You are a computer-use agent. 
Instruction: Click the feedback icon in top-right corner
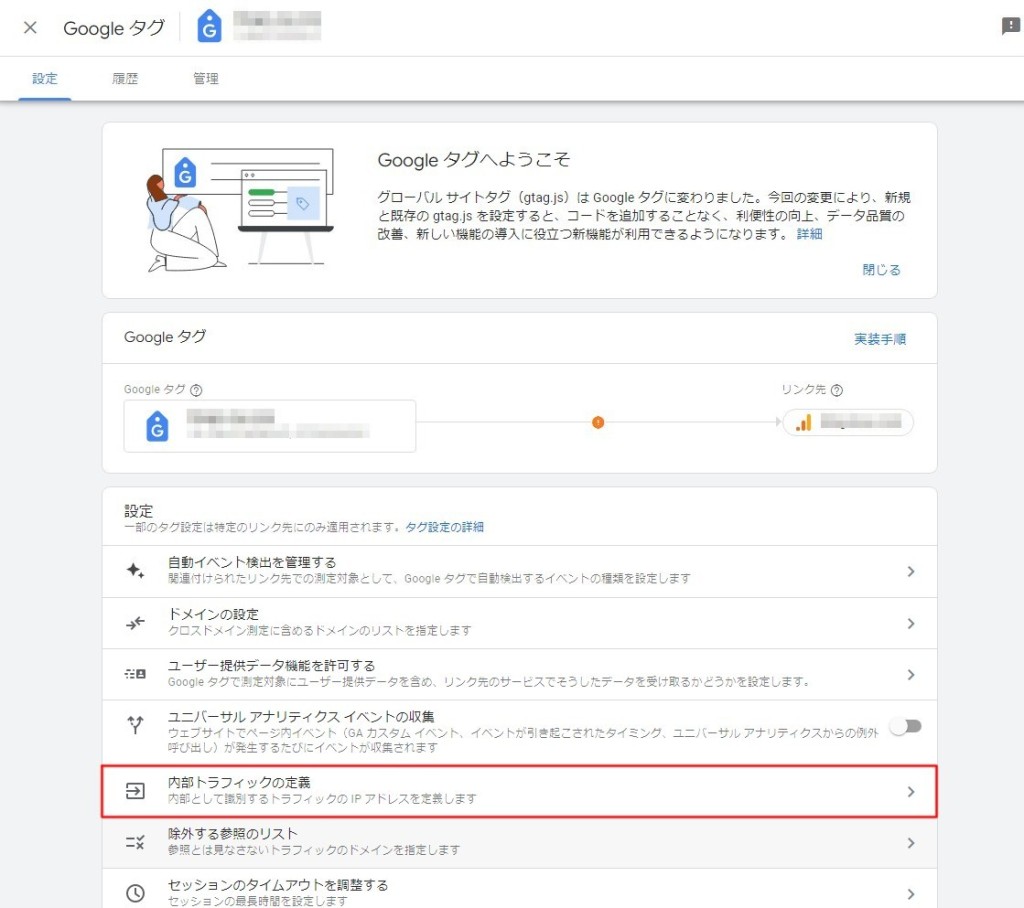1010,27
